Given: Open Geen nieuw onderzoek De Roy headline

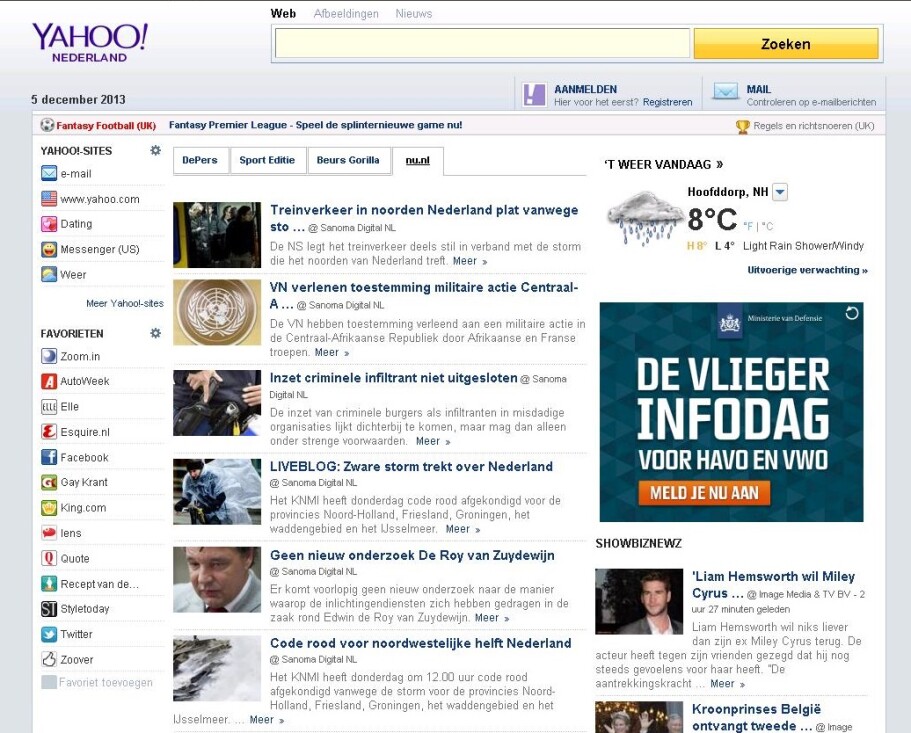Looking at the screenshot, I should [412, 555].
